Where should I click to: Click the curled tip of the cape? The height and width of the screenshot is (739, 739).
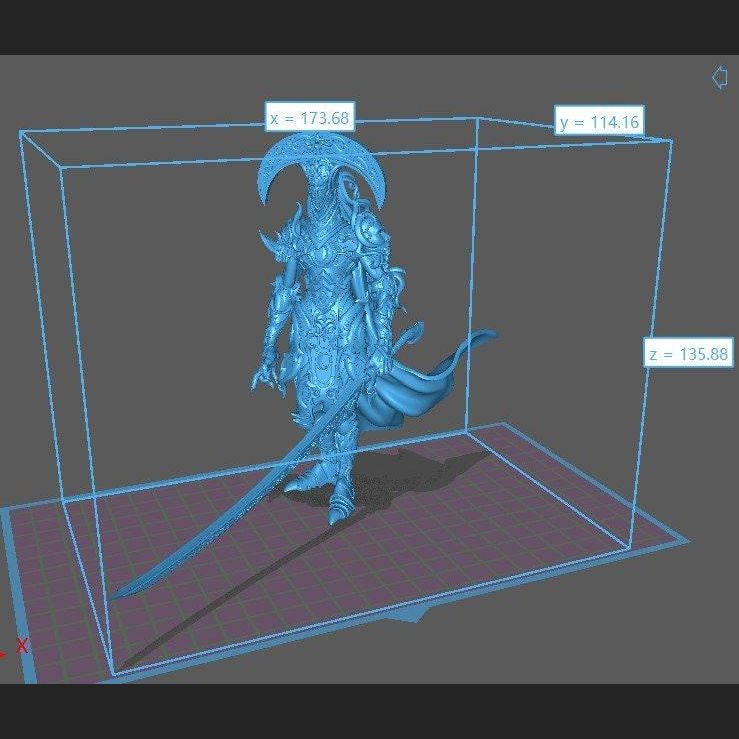coord(486,334)
